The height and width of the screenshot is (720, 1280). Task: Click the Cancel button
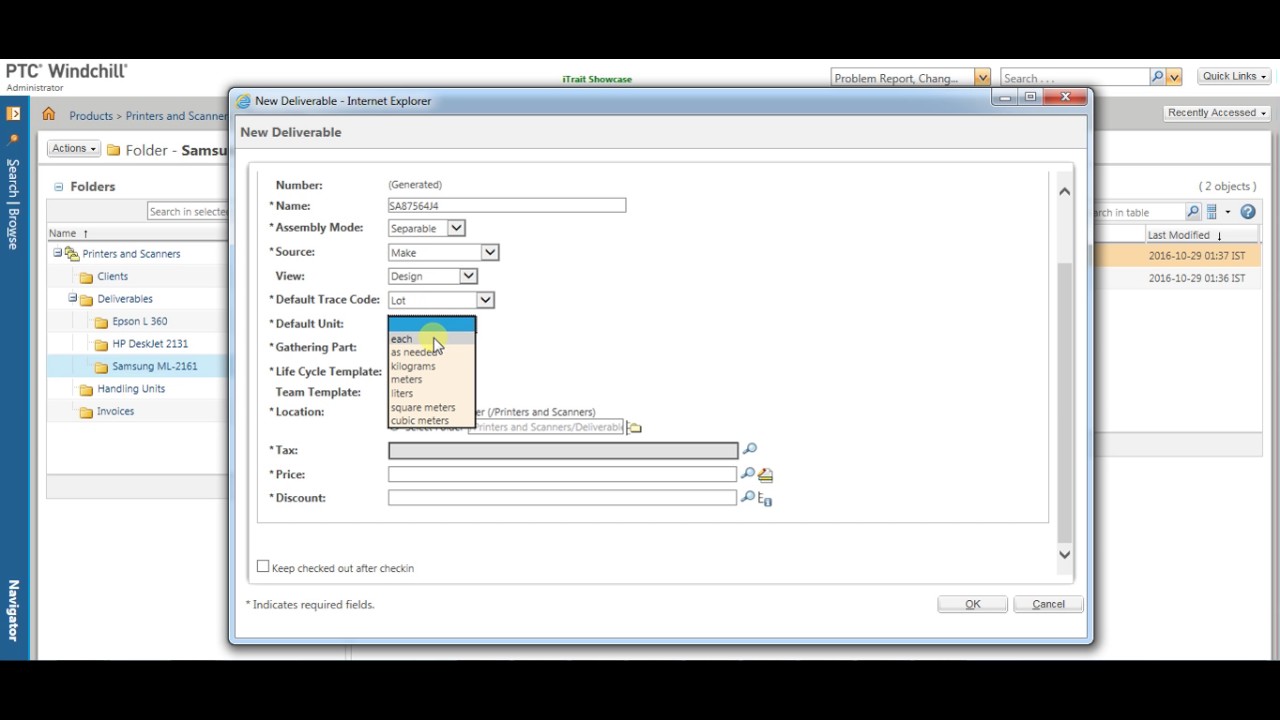(1048, 604)
